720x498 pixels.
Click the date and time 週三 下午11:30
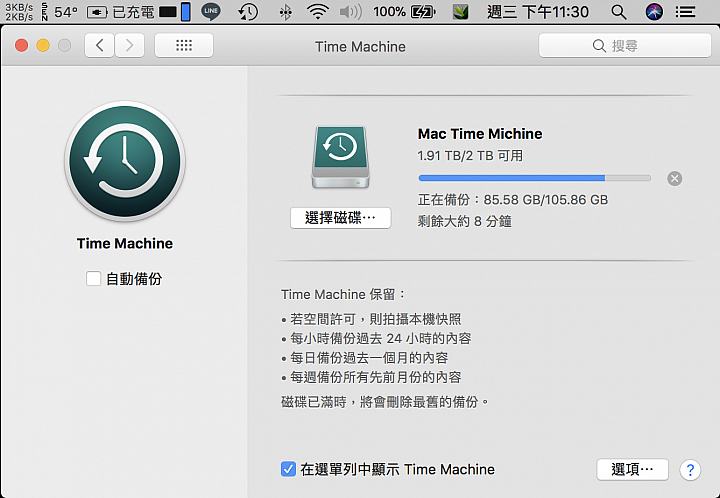538,12
